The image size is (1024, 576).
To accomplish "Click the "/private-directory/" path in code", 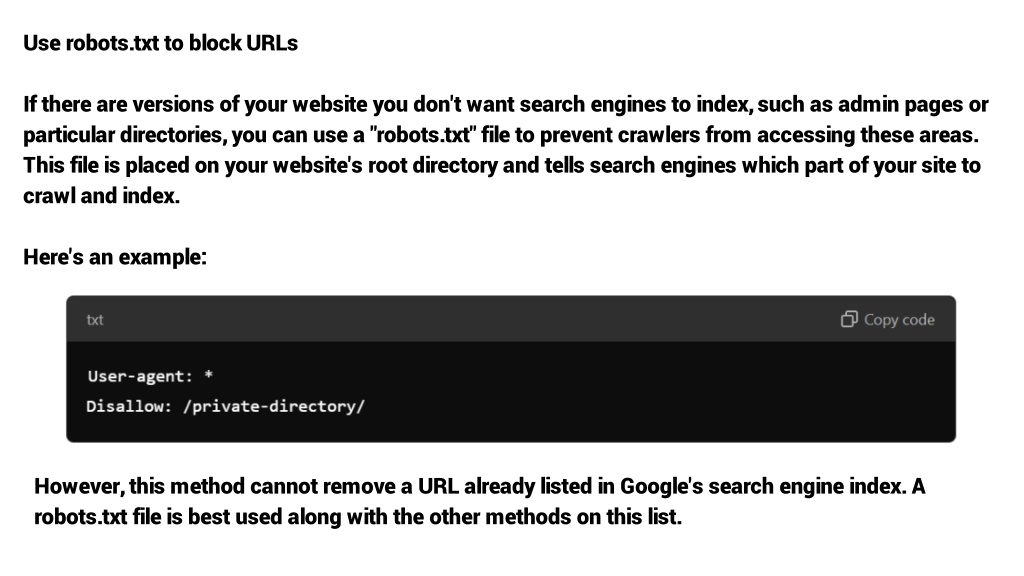I will pos(274,406).
